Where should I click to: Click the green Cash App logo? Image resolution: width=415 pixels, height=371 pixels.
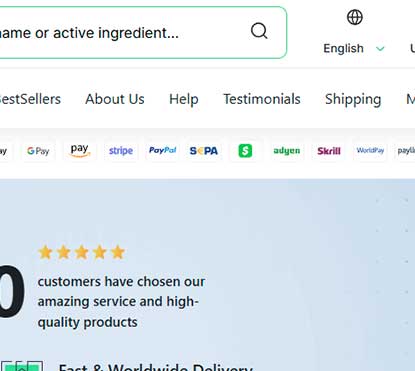[x=245, y=151]
